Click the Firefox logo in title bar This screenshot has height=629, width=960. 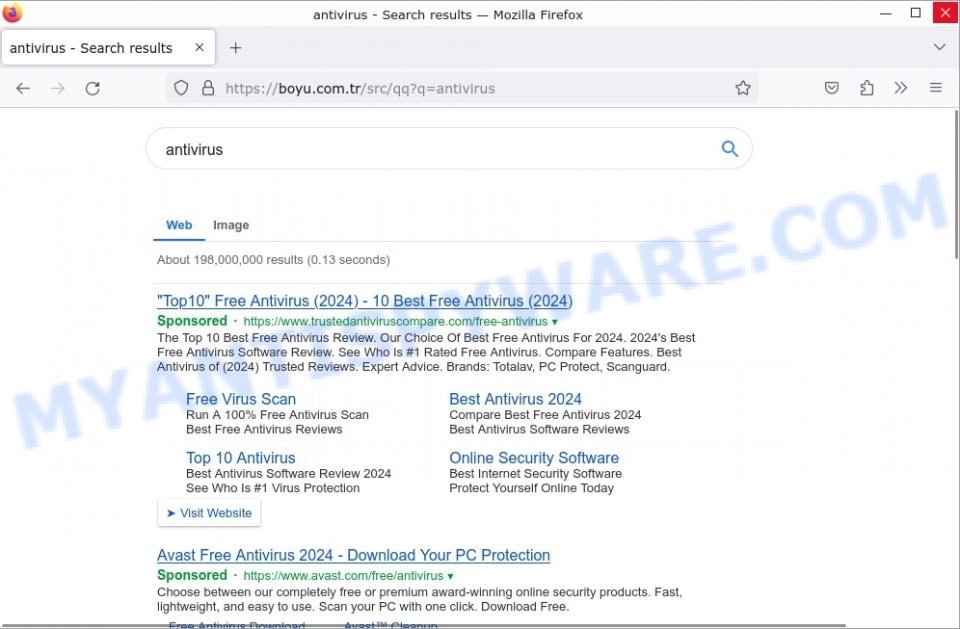(12, 12)
